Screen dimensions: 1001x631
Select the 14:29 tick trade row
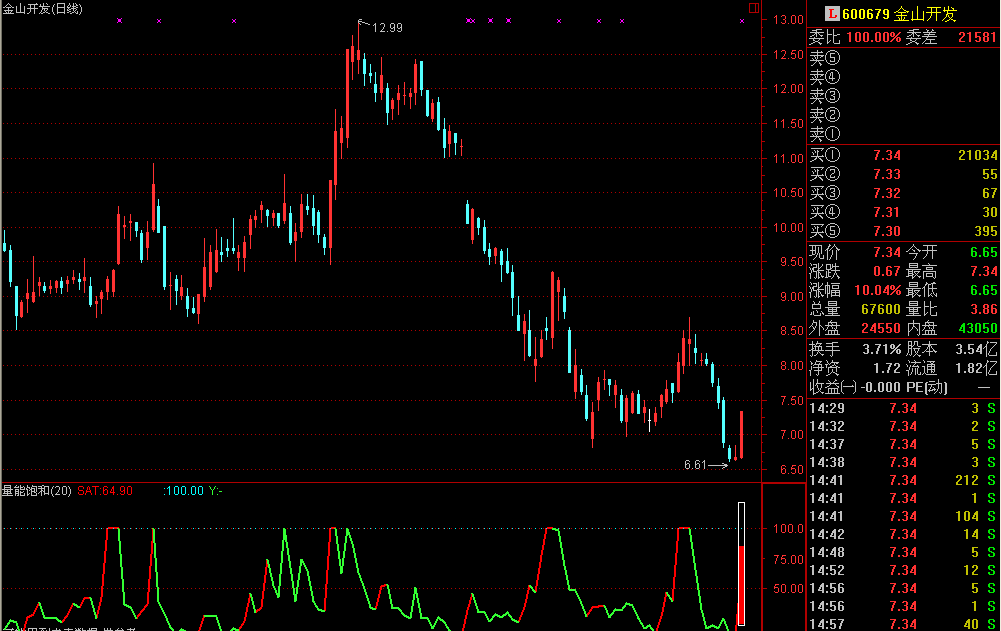(903, 408)
